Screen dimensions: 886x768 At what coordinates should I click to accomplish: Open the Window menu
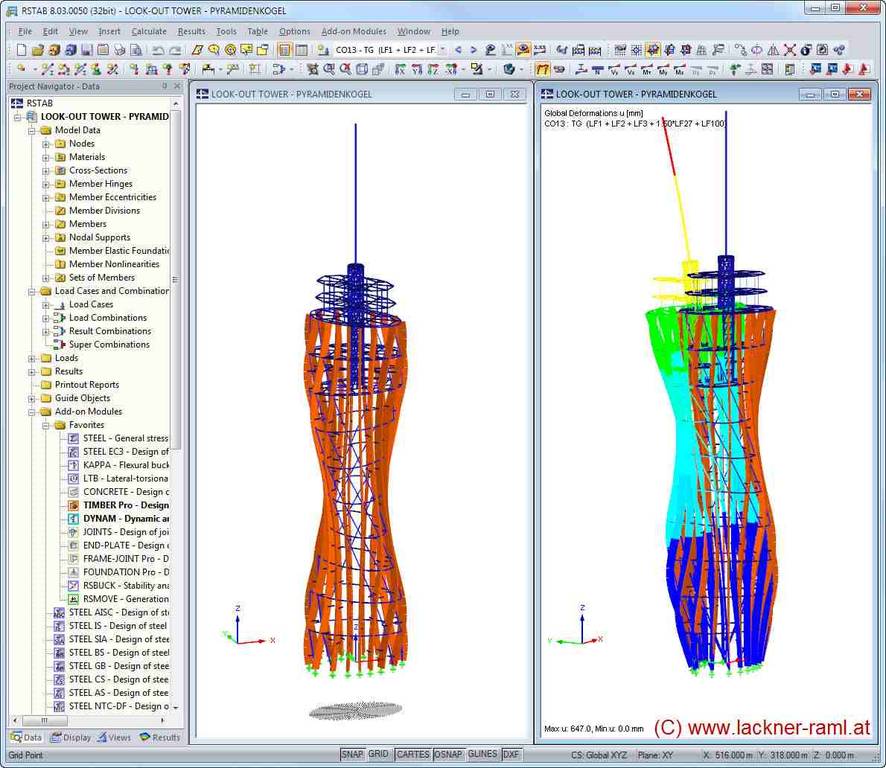414,32
